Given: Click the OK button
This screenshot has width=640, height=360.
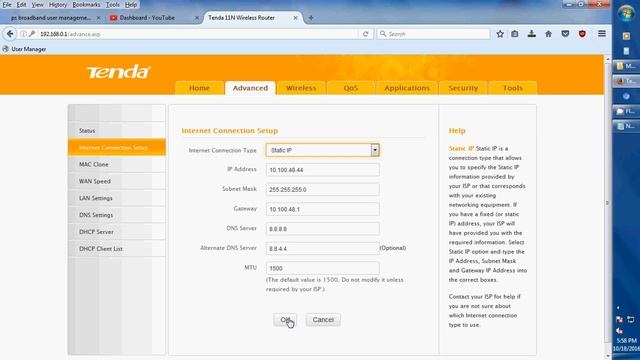Looking at the screenshot, I should [285, 320].
